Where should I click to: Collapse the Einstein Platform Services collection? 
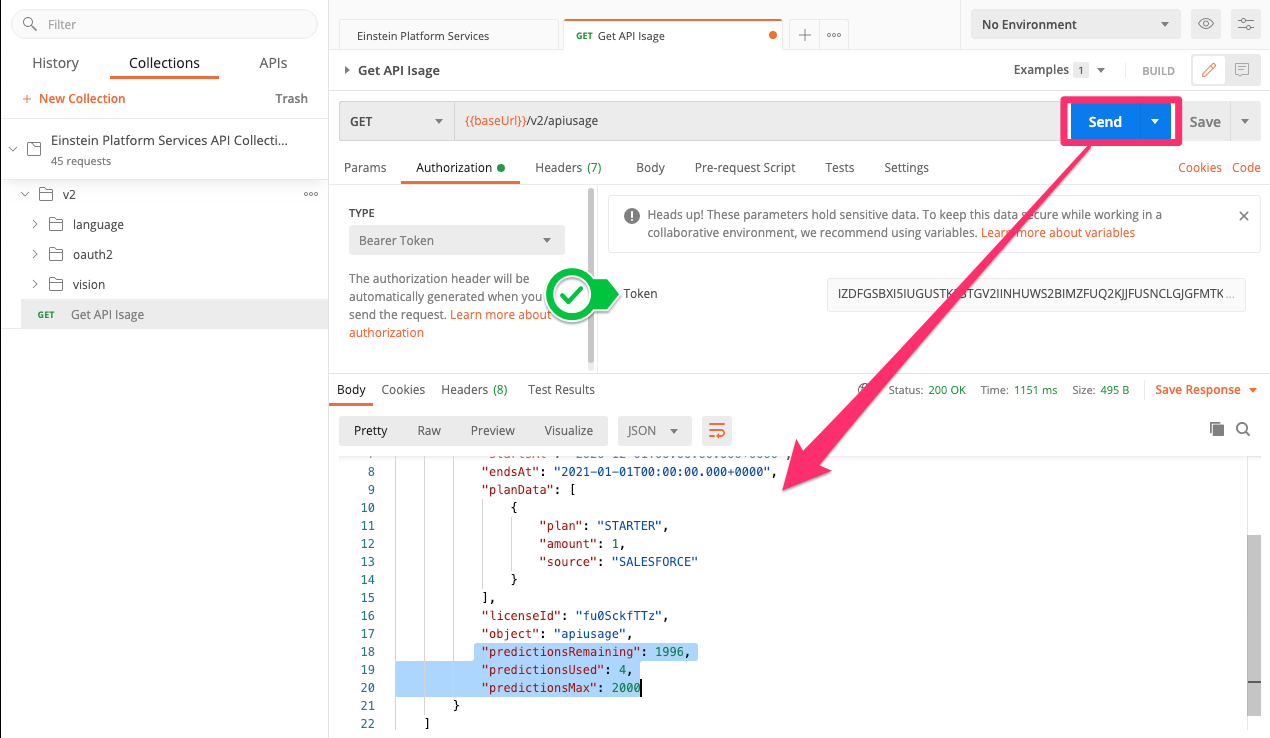click(x=13, y=149)
